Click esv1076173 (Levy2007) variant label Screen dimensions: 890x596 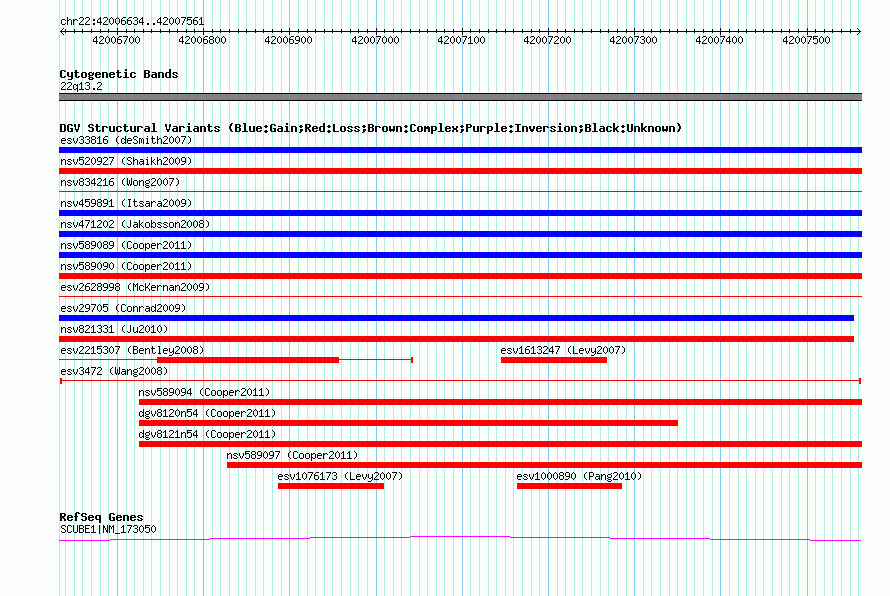click(340, 476)
